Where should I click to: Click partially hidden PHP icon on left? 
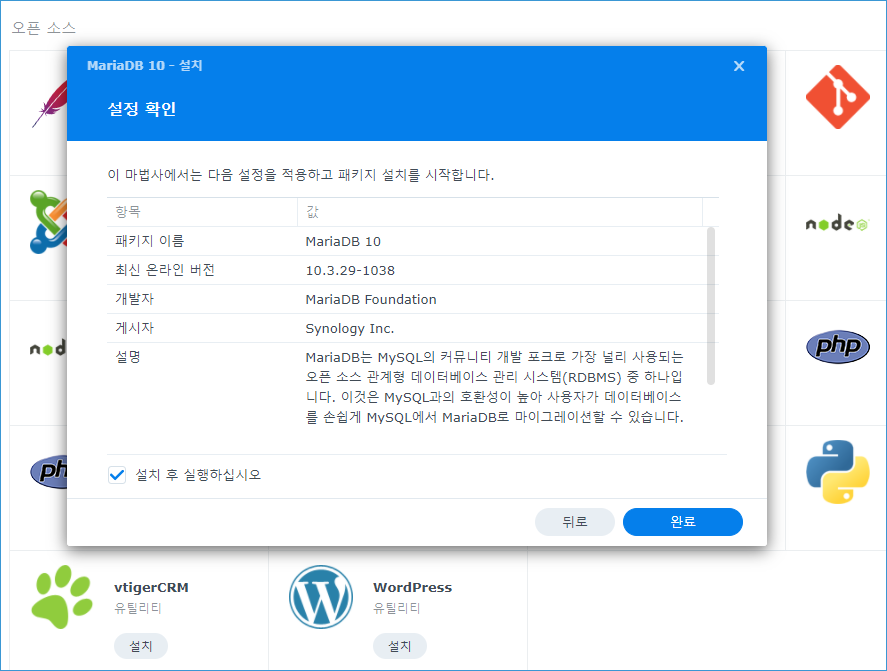pyautogui.click(x=49, y=471)
